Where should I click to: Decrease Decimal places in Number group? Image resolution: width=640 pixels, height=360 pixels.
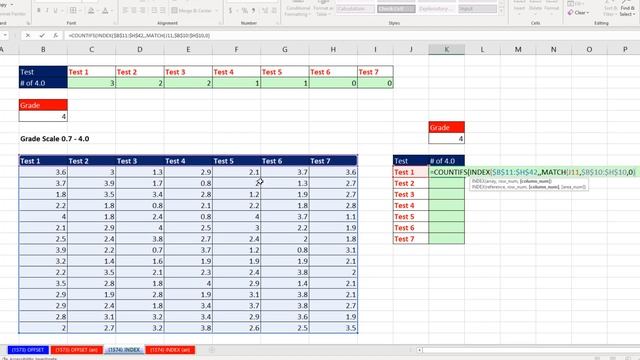(x=274, y=10)
